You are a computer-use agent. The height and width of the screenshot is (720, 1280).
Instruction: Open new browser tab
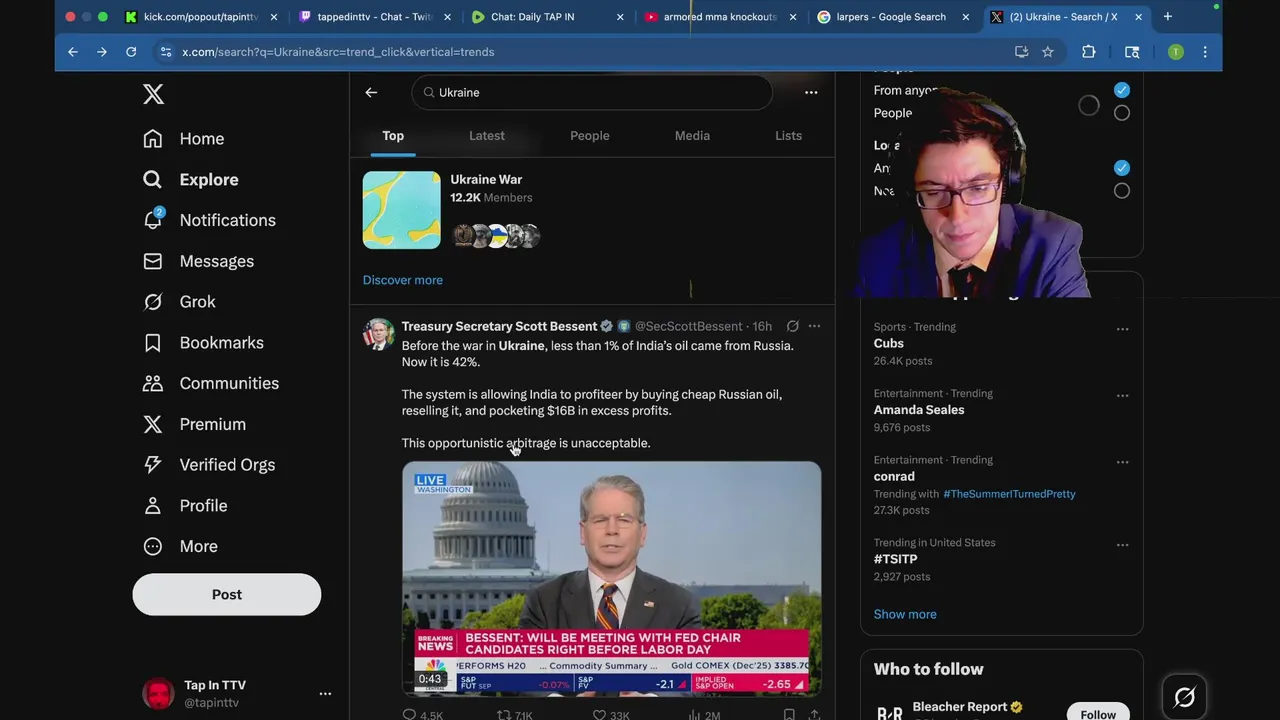pyautogui.click(x=1167, y=17)
